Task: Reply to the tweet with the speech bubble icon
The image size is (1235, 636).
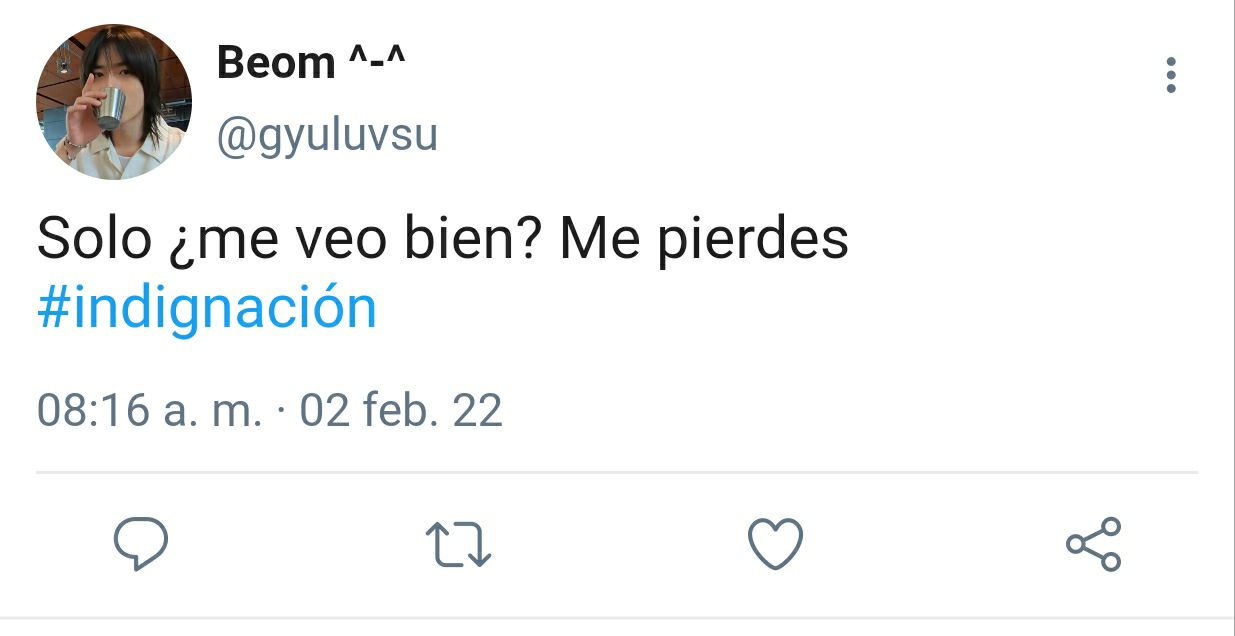Action: (140, 545)
